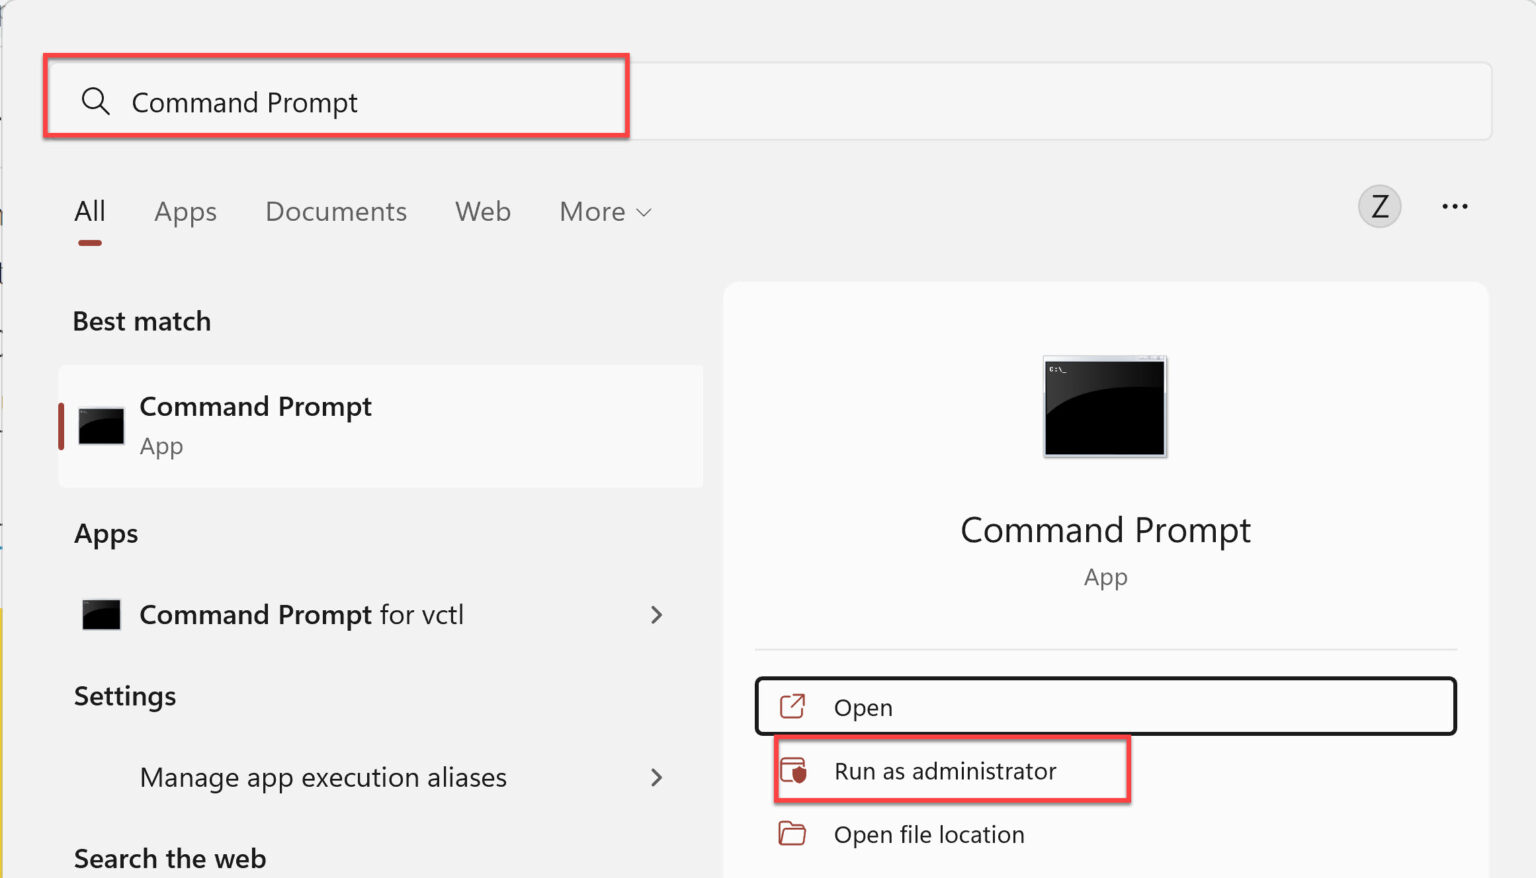
Task: Expand chevron next to Command Prompt for vctl
Action: [x=656, y=614]
